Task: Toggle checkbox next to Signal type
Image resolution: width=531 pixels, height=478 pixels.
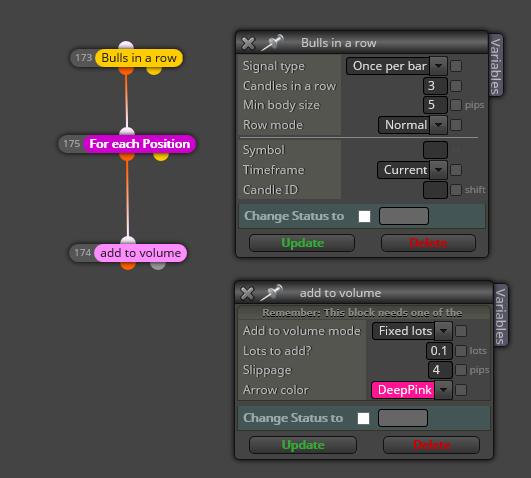Action: (456, 66)
